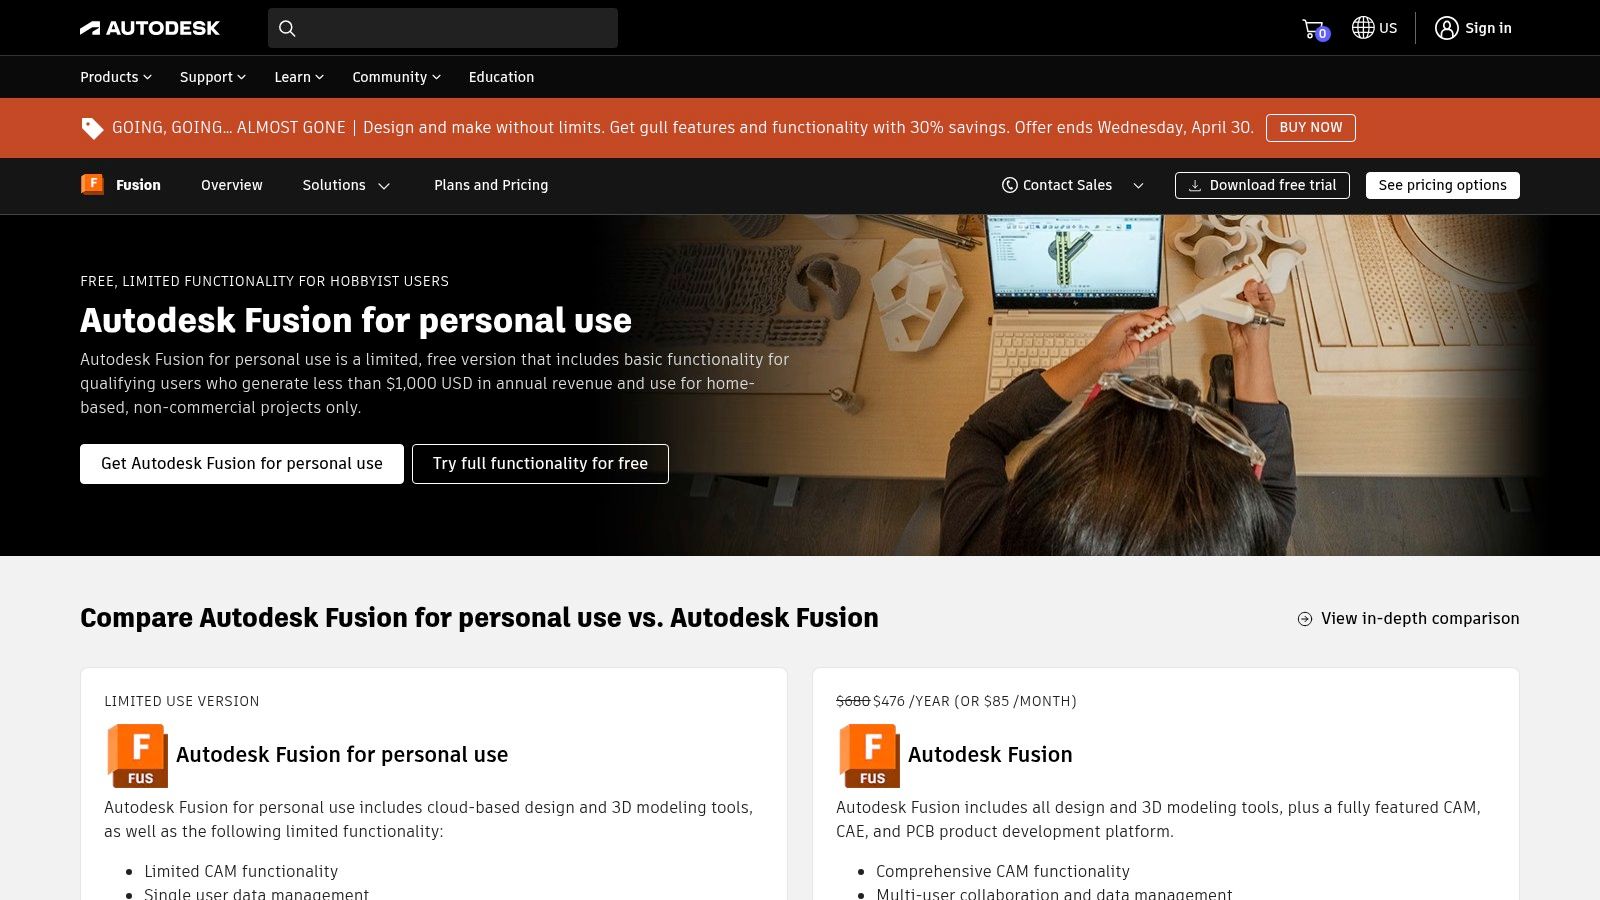This screenshot has width=1600, height=900.
Task: Click the 'Autodesk Fusion for personal use' hero heading
Action: tap(356, 321)
